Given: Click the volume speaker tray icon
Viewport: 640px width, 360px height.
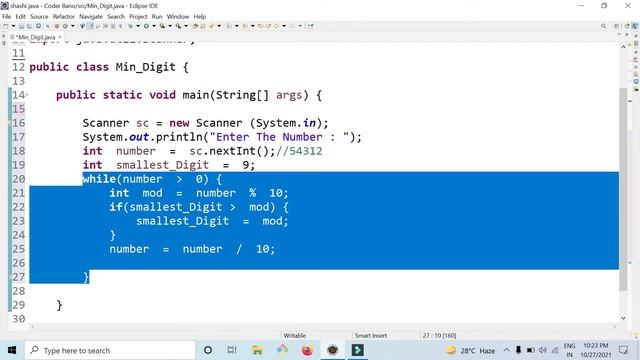Looking at the screenshot, I should click(x=542, y=350).
